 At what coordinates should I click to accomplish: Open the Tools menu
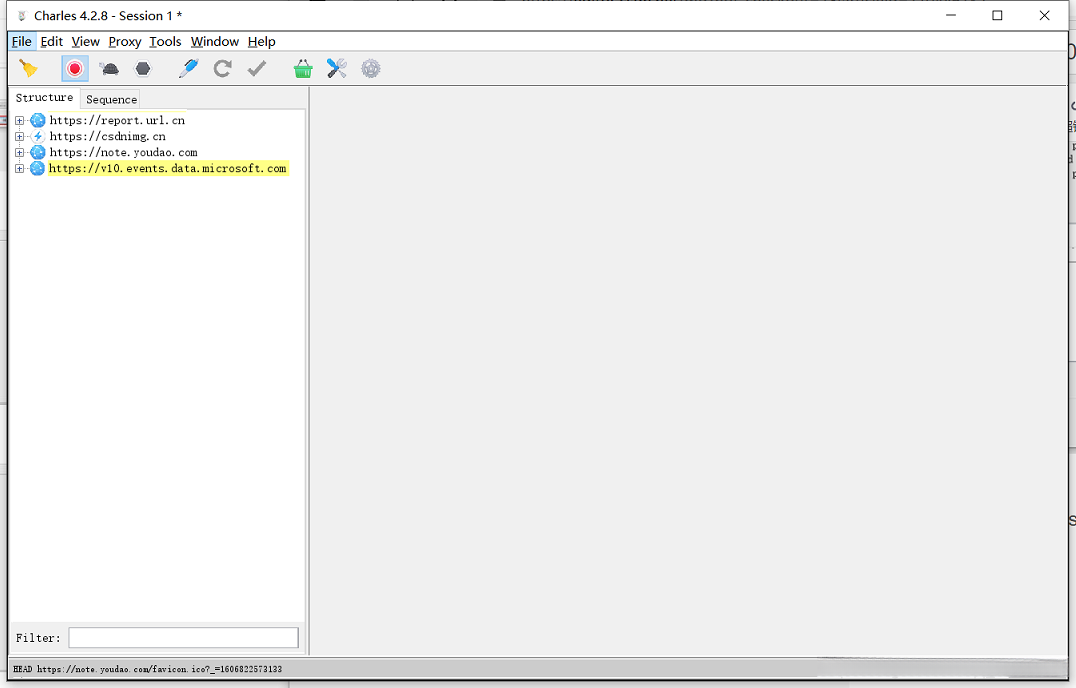click(165, 42)
